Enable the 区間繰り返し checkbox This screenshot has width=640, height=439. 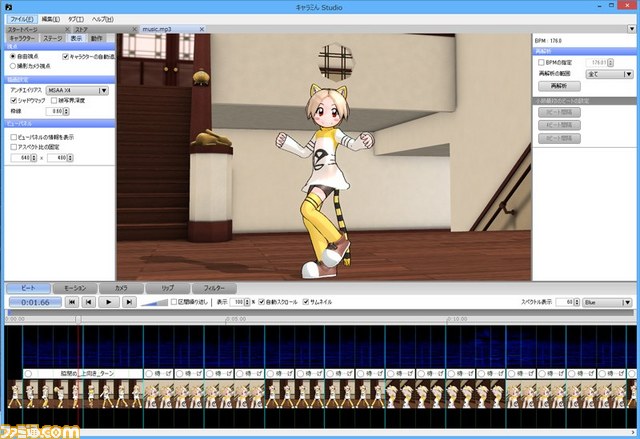click(174, 302)
